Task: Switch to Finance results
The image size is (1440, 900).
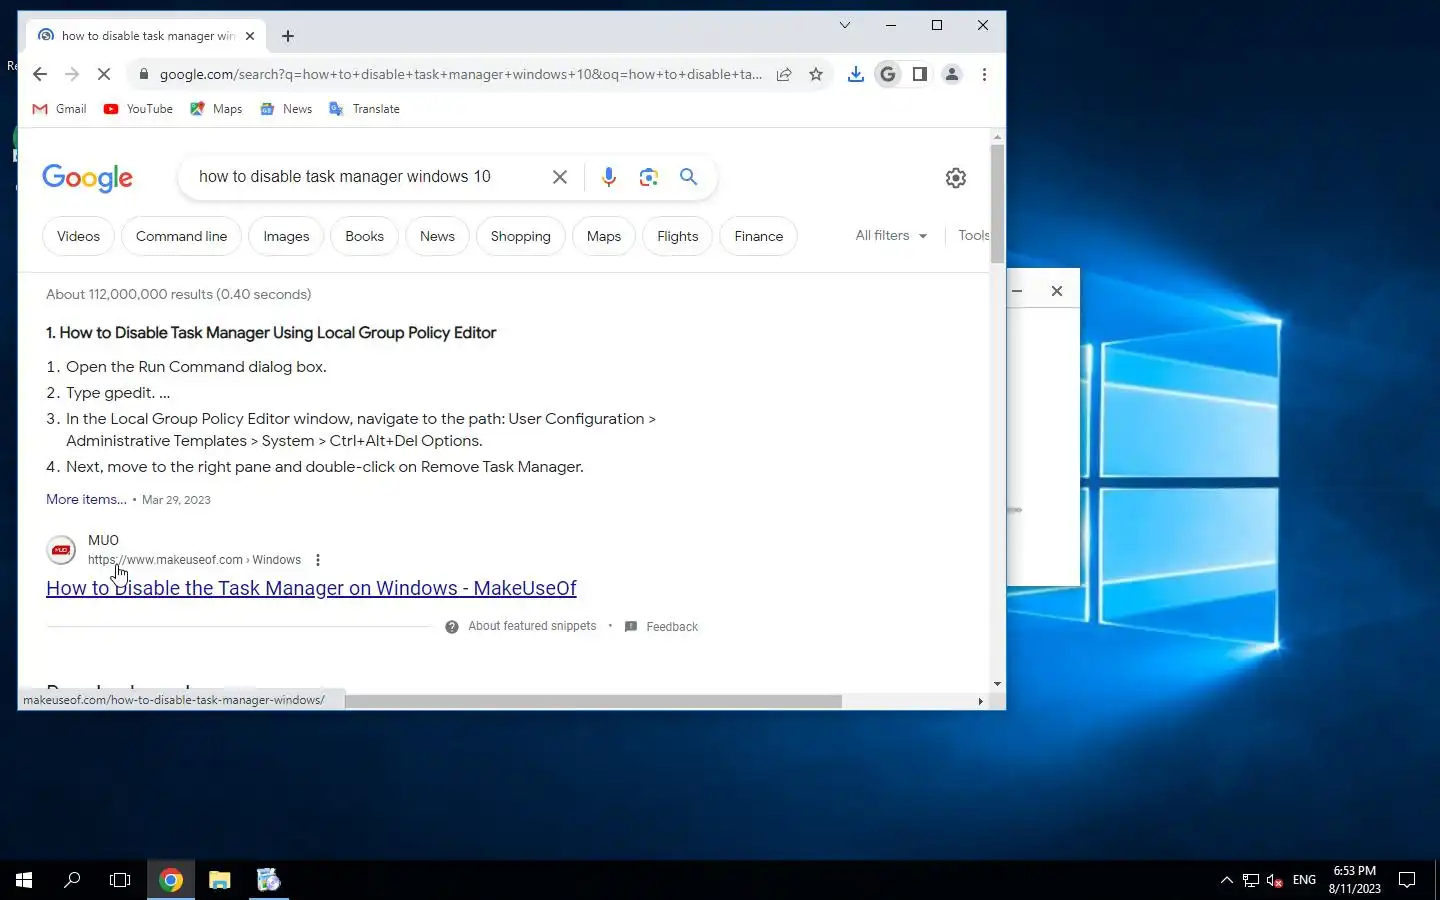Action: tap(758, 236)
